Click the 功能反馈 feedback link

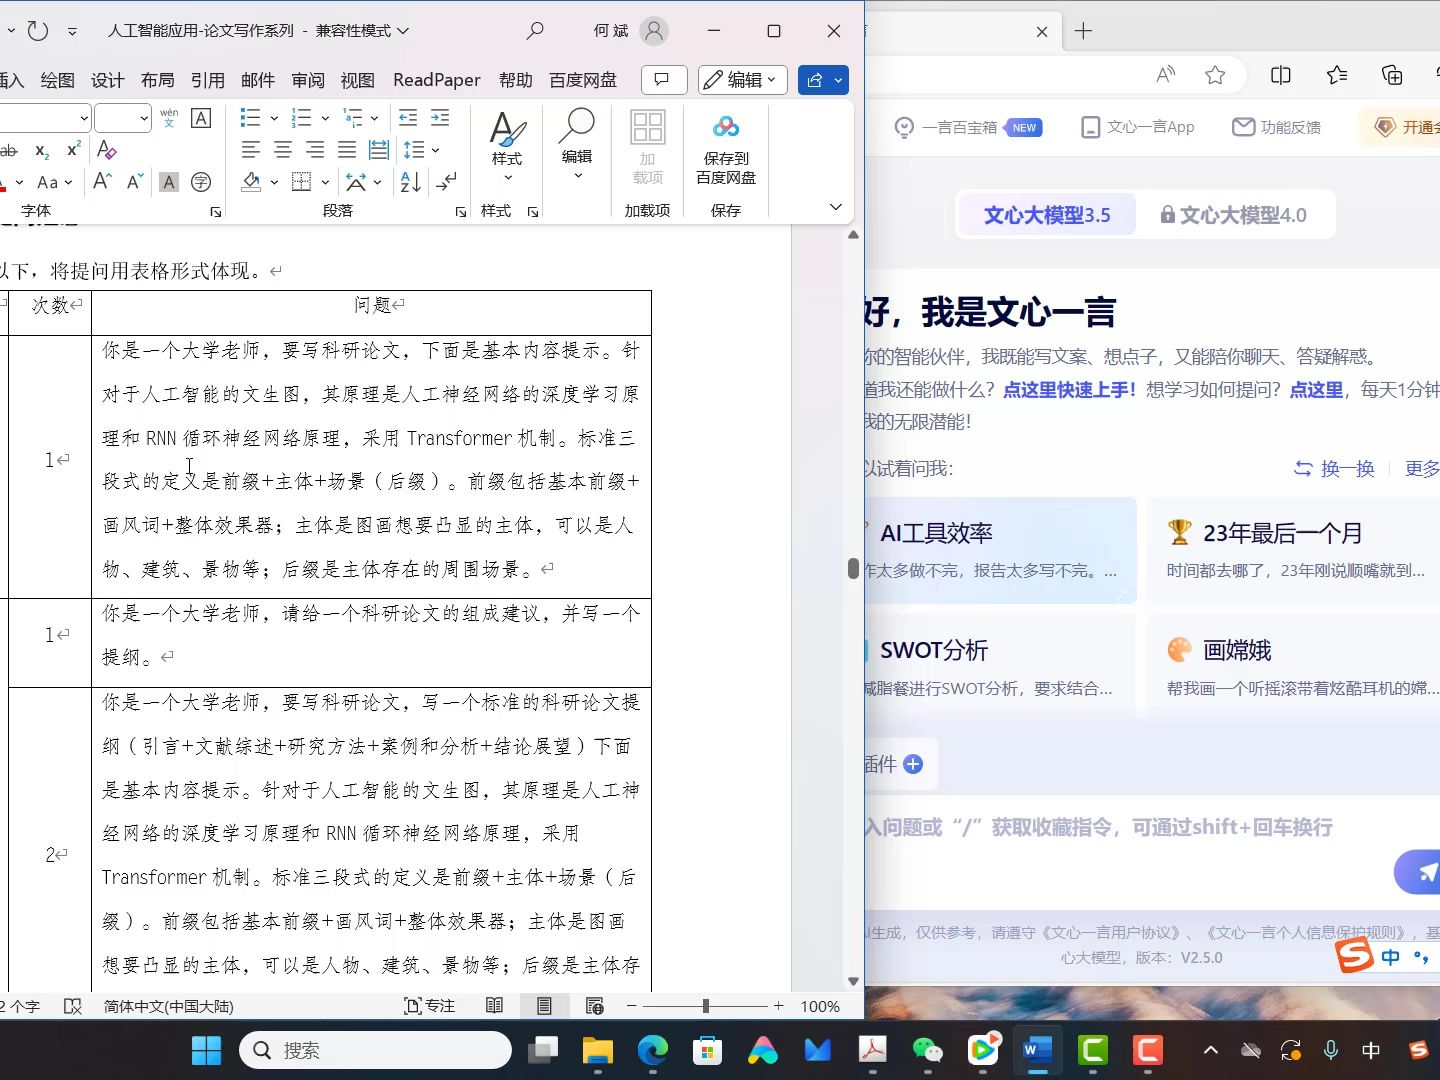pyautogui.click(x=1277, y=127)
